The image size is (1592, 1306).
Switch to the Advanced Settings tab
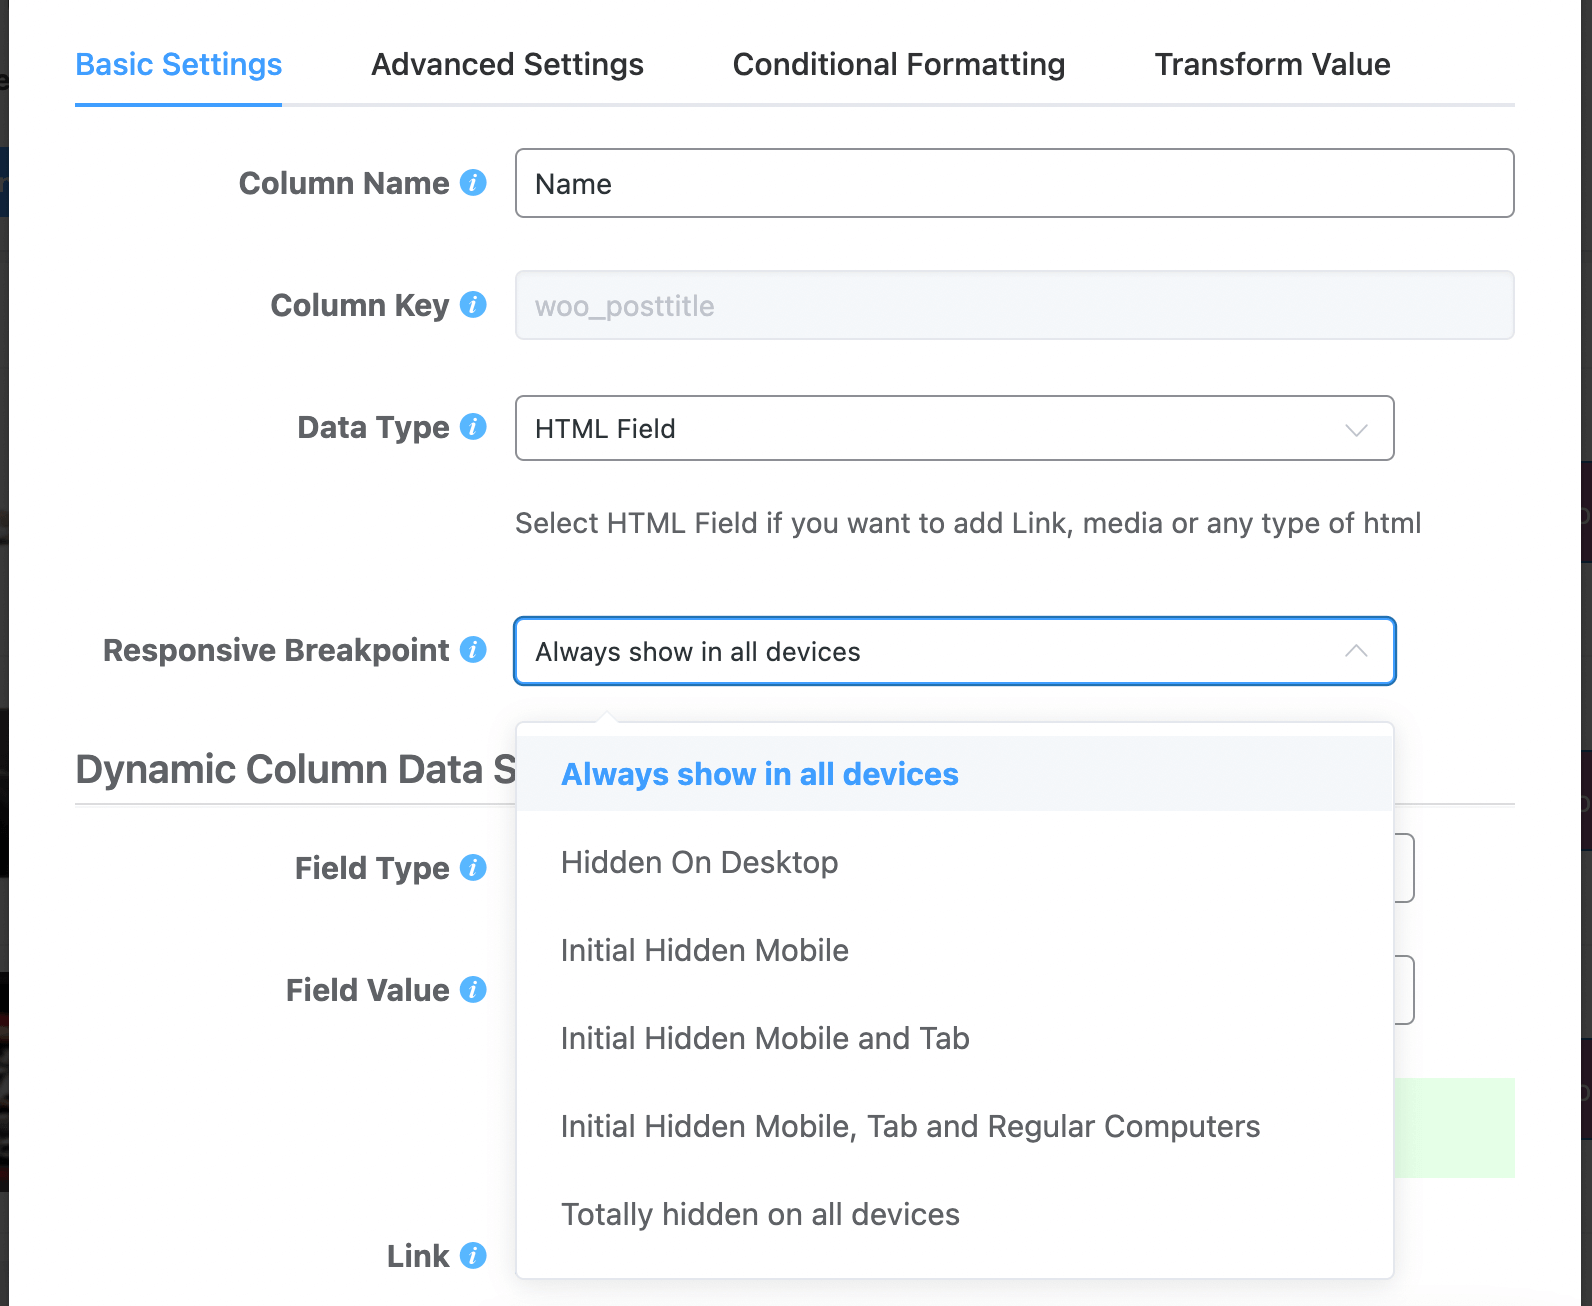tap(507, 64)
